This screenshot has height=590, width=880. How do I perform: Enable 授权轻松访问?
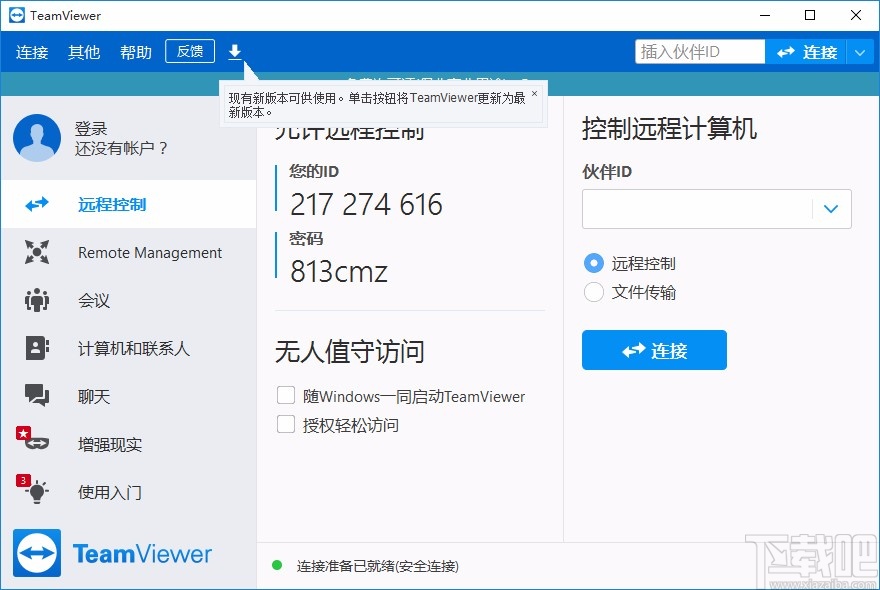pyautogui.click(x=285, y=424)
